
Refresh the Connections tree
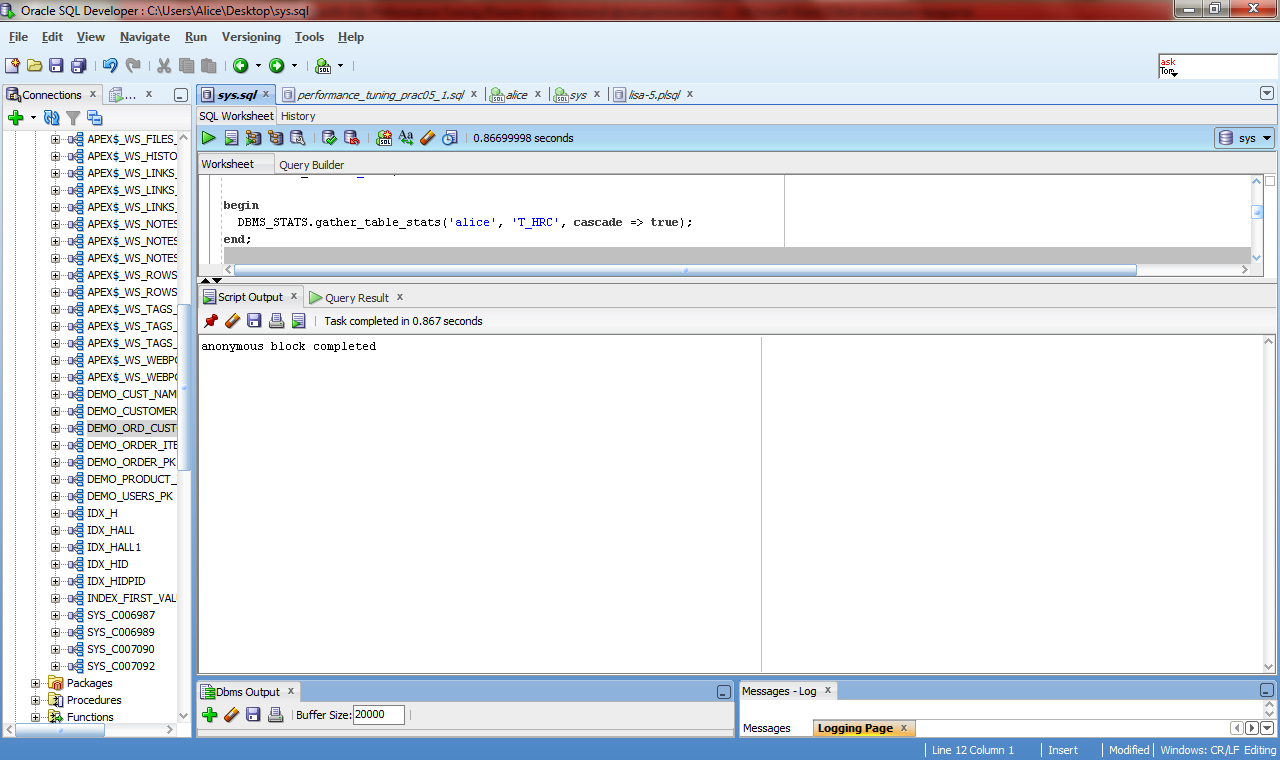point(52,118)
